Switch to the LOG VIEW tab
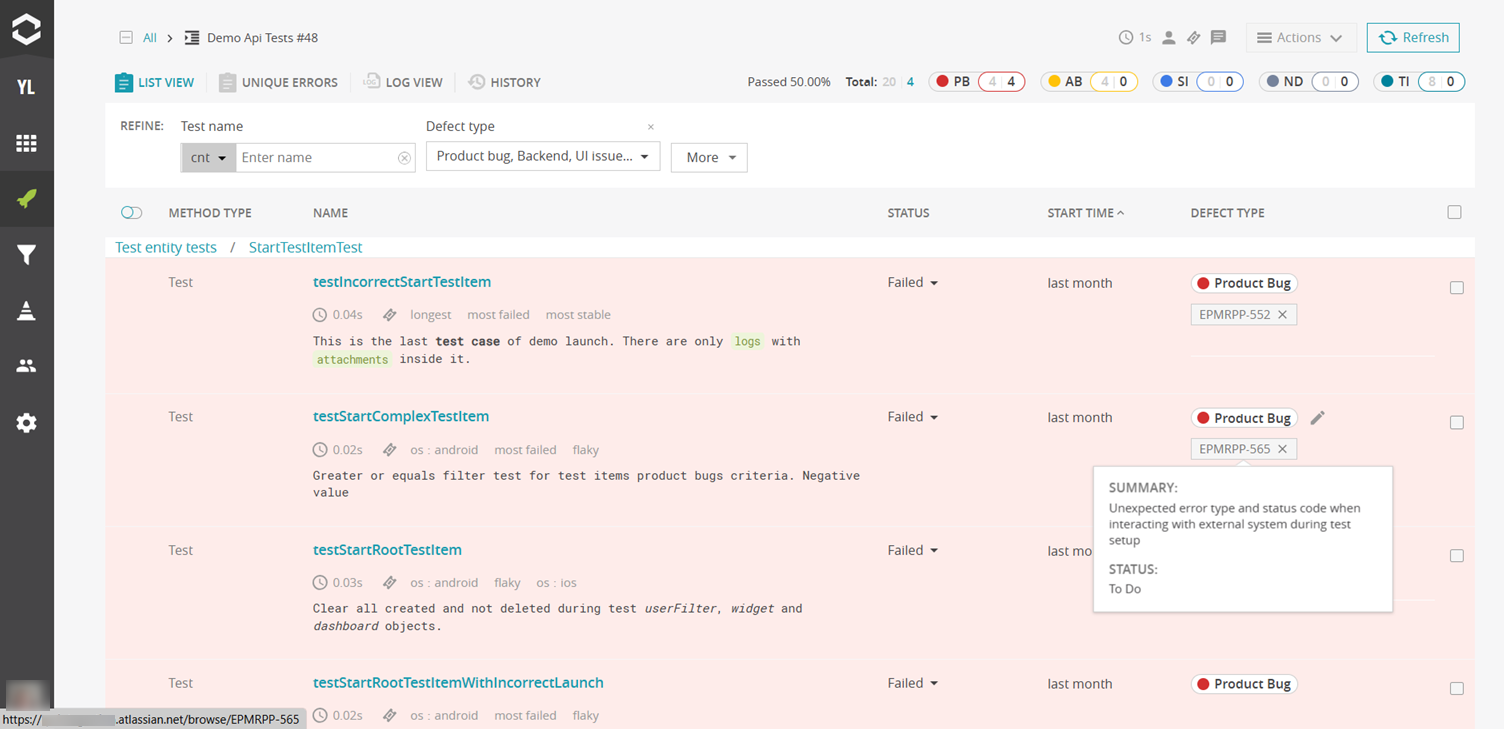 click(x=402, y=83)
